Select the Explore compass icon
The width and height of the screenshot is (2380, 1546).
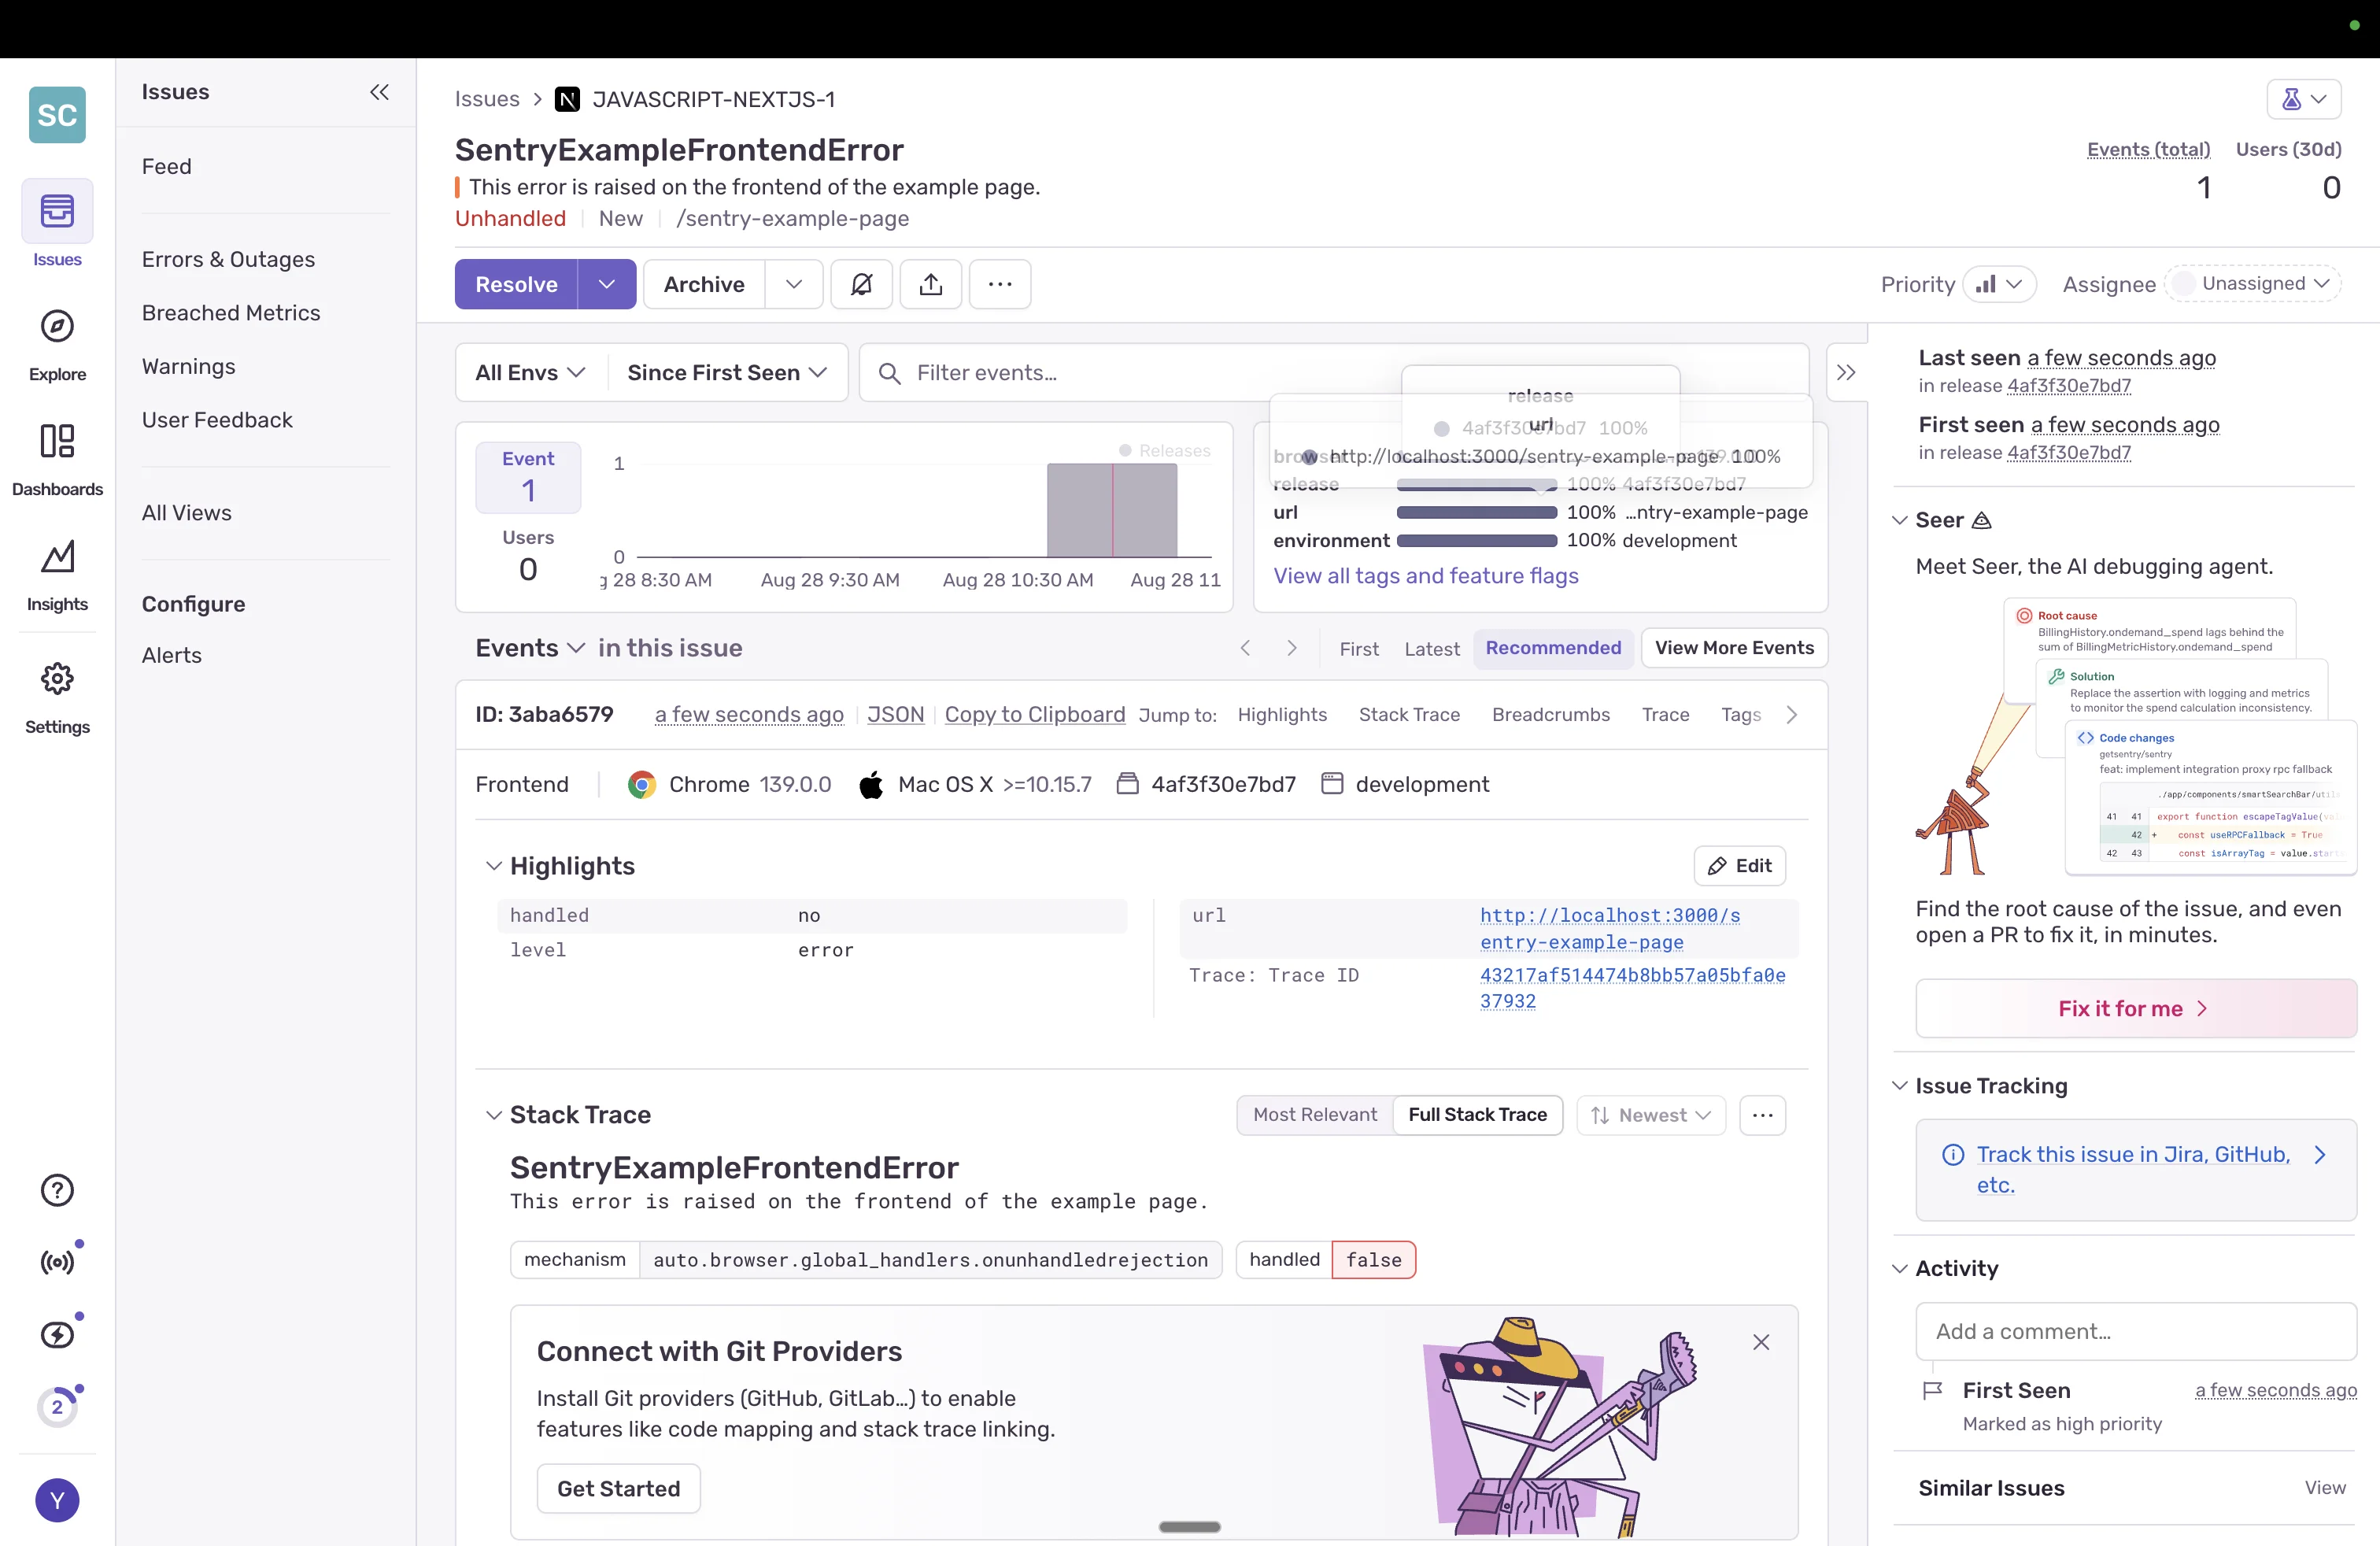click(56, 326)
